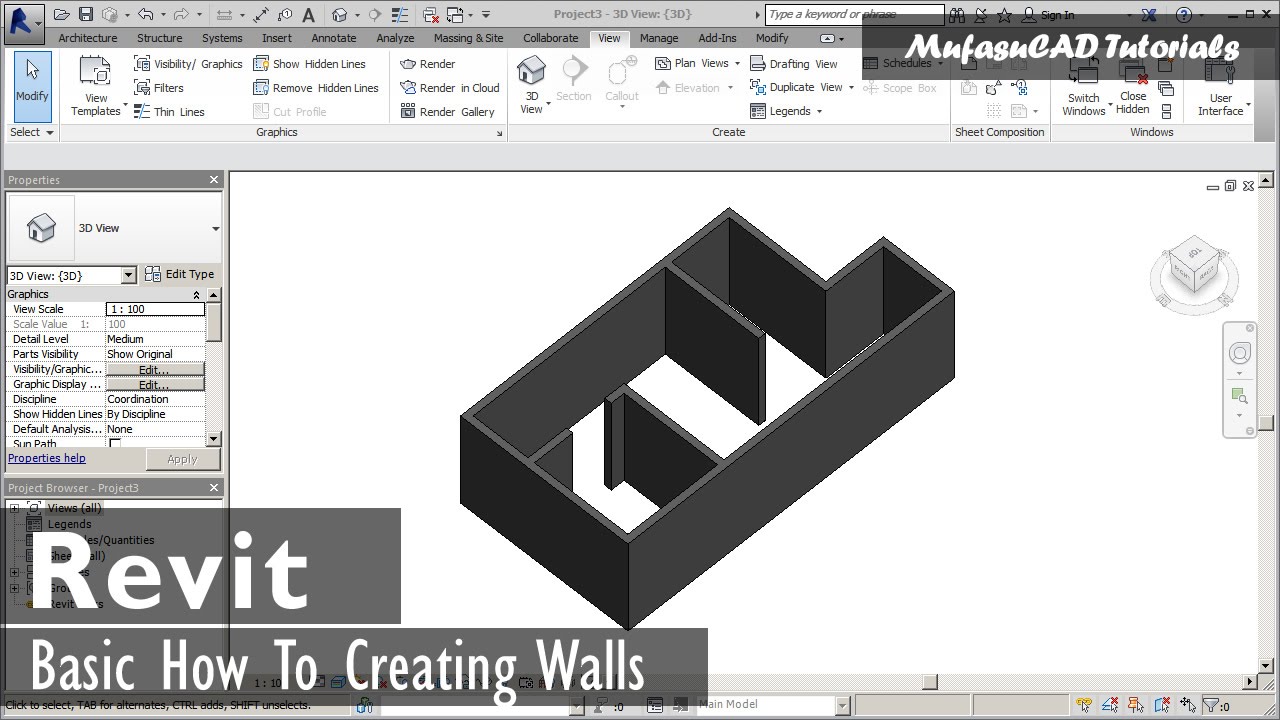Expand the Select panel dropdown
1280x720 pixels.
(31, 132)
